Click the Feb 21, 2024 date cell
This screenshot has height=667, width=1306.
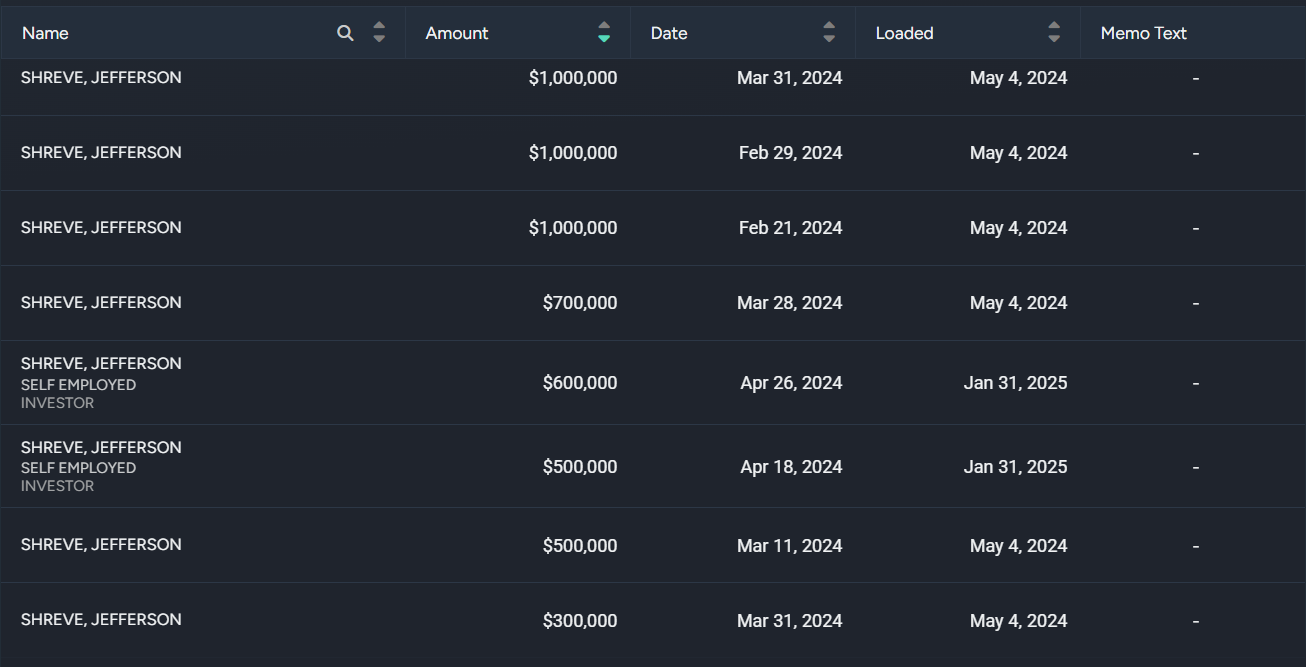point(790,228)
